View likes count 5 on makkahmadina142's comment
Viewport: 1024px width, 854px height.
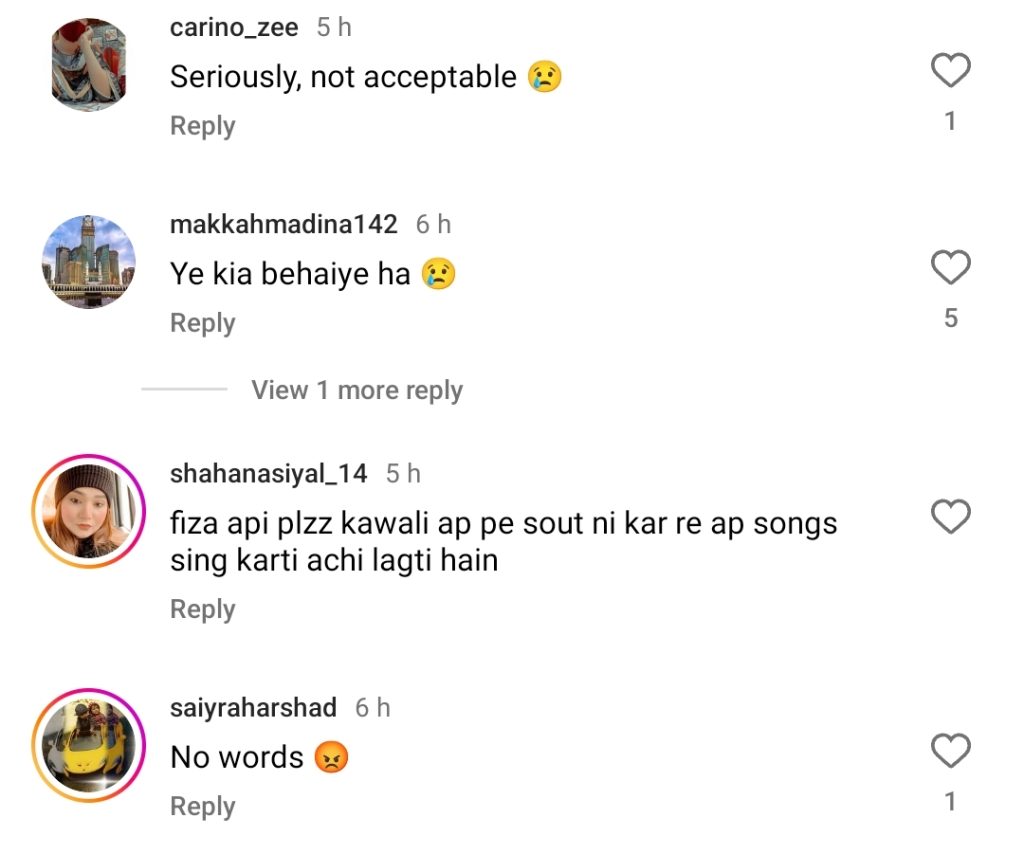[950, 318]
